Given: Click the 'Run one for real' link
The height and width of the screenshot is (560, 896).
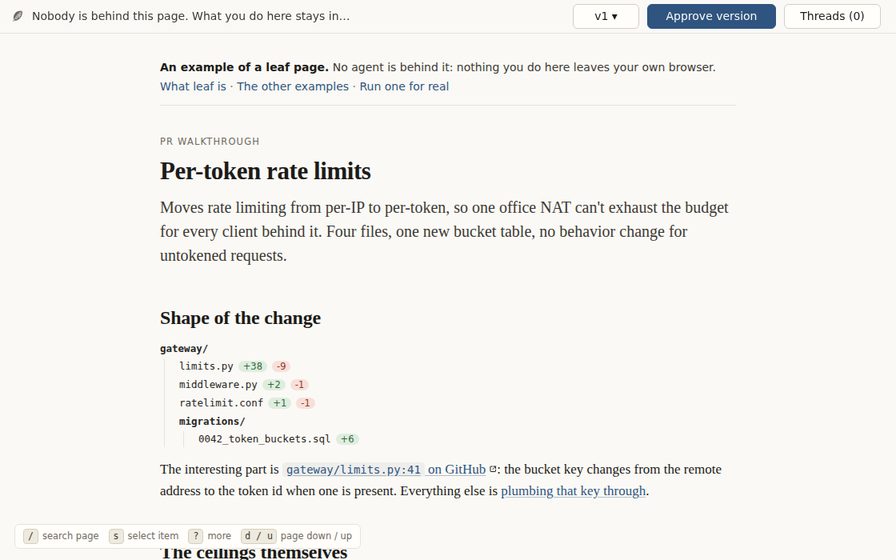Looking at the screenshot, I should (x=404, y=86).
